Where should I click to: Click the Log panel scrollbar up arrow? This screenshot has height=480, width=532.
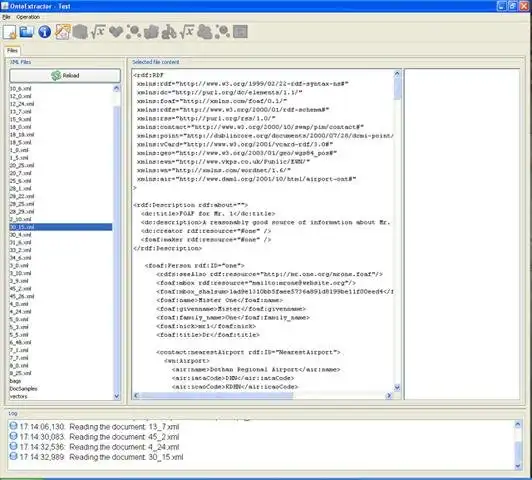coord(518,424)
